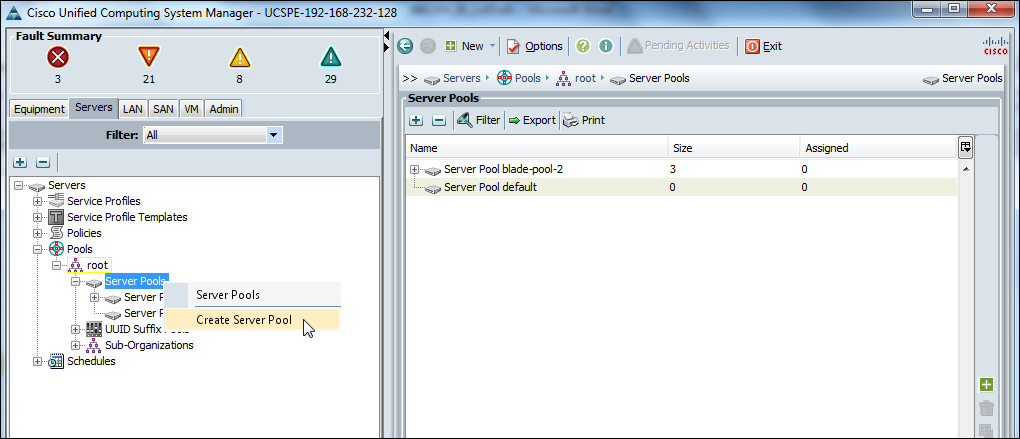1020x439 pixels.
Task: Select Schedules in the tree
Action: [x=91, y=361]
